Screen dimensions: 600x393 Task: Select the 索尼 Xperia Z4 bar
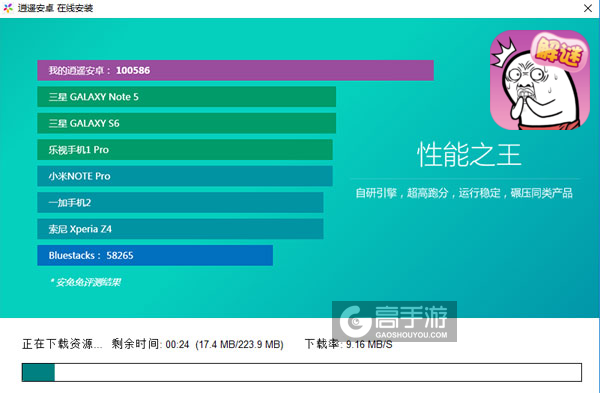click(x=180, y=229)
